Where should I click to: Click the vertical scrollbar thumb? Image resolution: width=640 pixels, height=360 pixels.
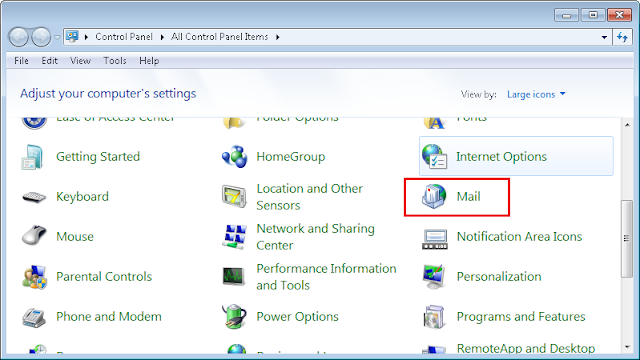[627, 238]
